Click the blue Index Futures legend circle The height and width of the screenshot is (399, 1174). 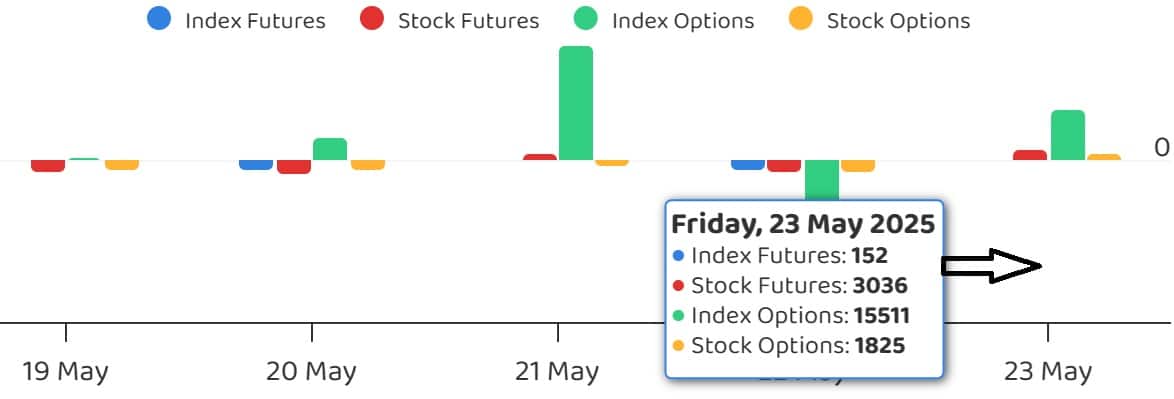pyautogui.click(x=160, y=19)
